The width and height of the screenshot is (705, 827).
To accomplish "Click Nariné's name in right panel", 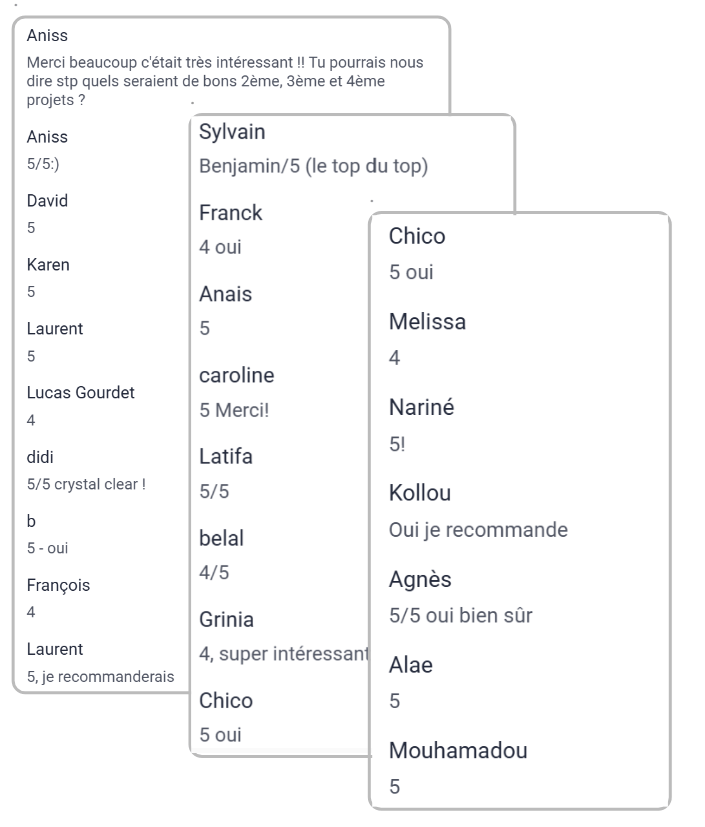I will pos(422,408).
